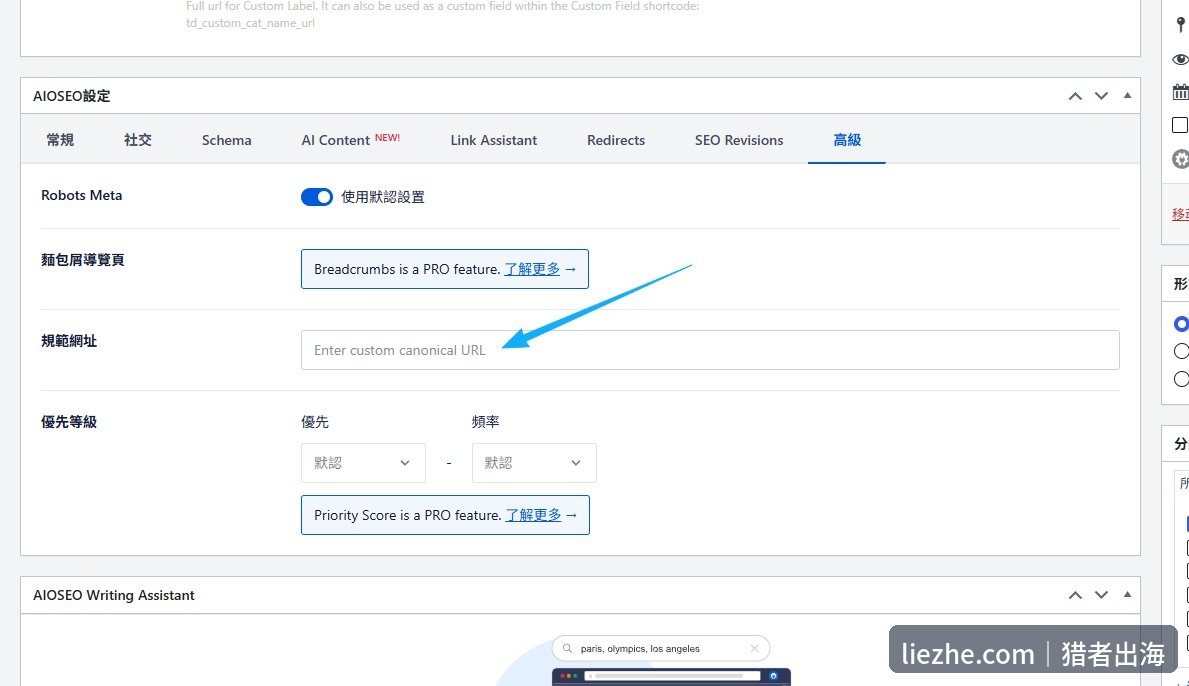Click the calendar schedule icon in sidebar
Image resolution: width=1189 pixels, height=686 pixels.
pyautogui.click(x=1181, y=92)
